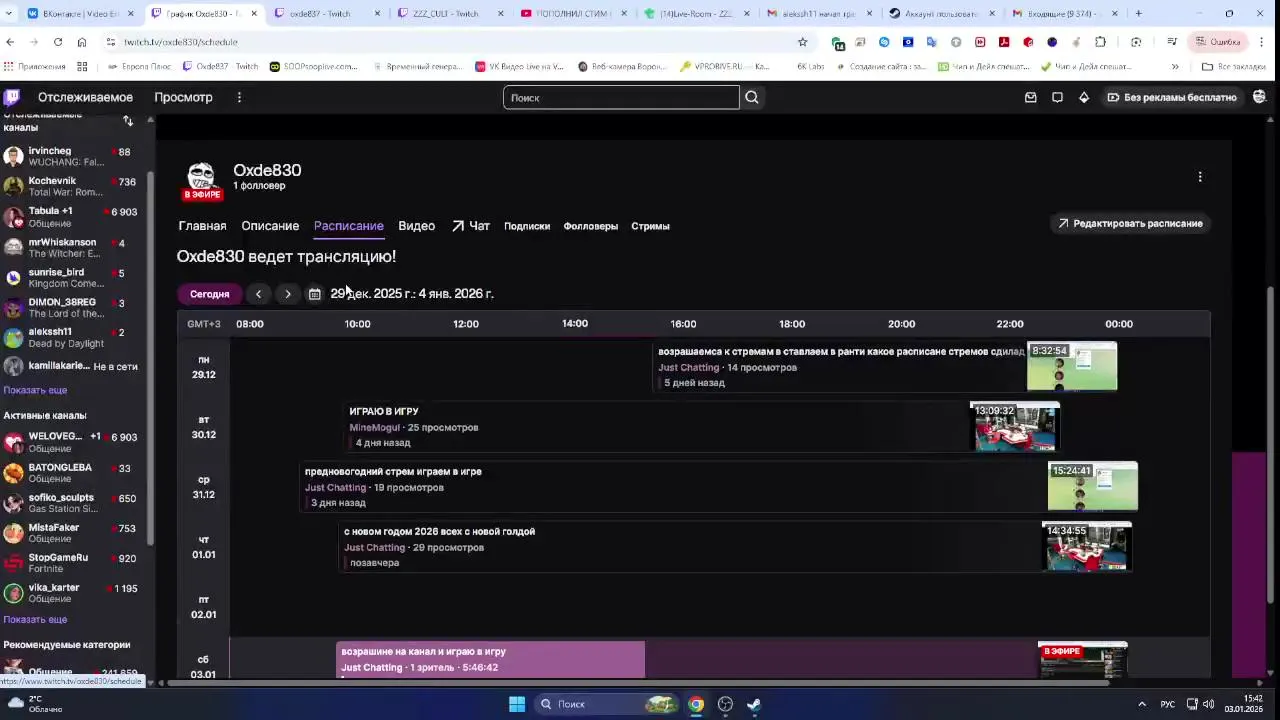
Task: Open the calendar date picker icon
Action: [315, 294]
